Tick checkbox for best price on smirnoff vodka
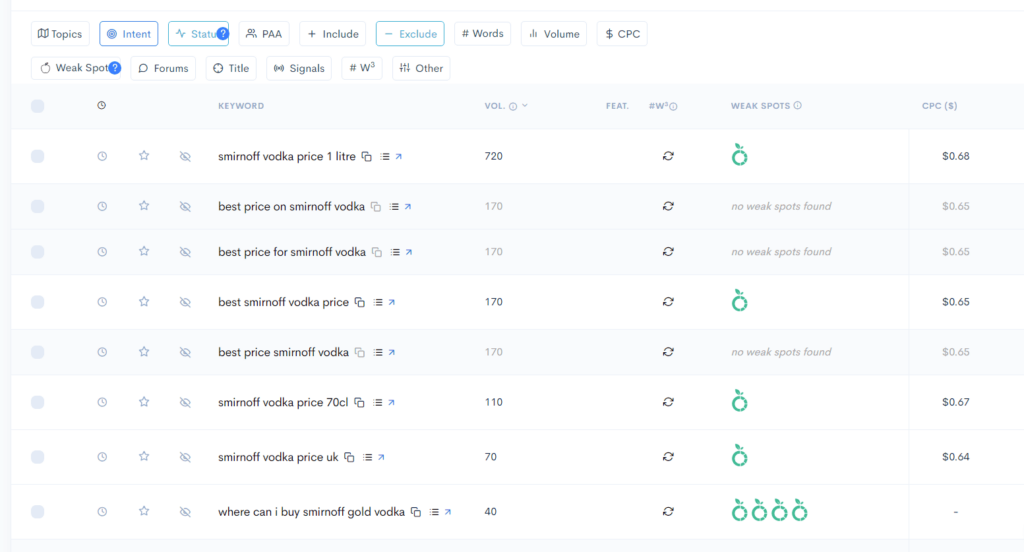 click(x=38, y=206)
